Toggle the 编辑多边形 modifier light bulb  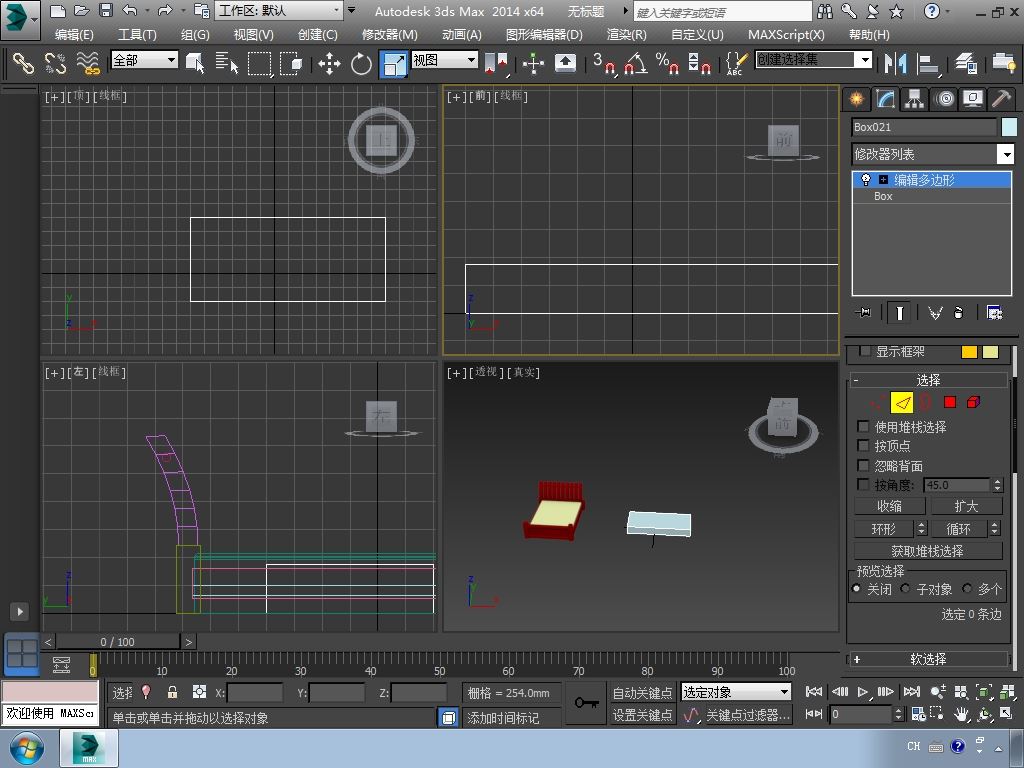tap(866, 179)
